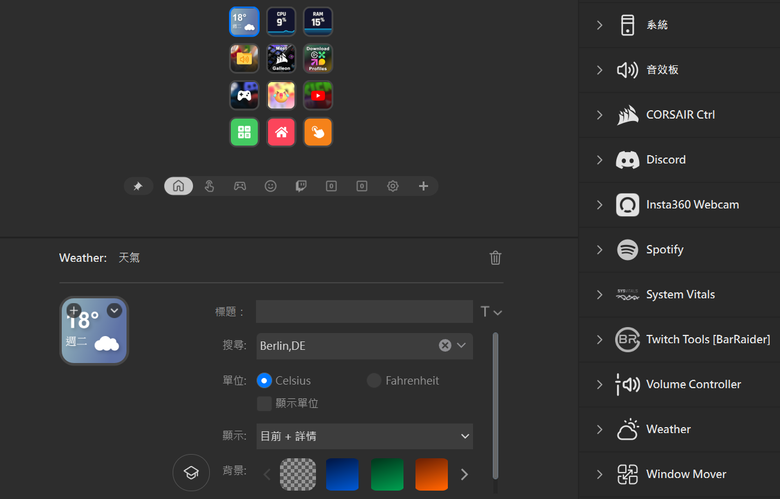Clear the Berlin,DE search entry
The height and width of the screenshot is (499, 780).
point(445,345)
